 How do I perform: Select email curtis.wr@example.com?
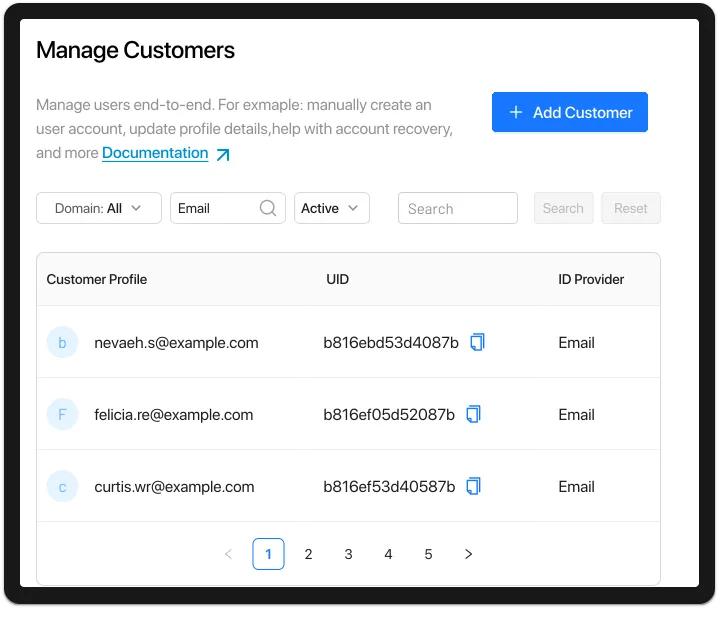174,487
